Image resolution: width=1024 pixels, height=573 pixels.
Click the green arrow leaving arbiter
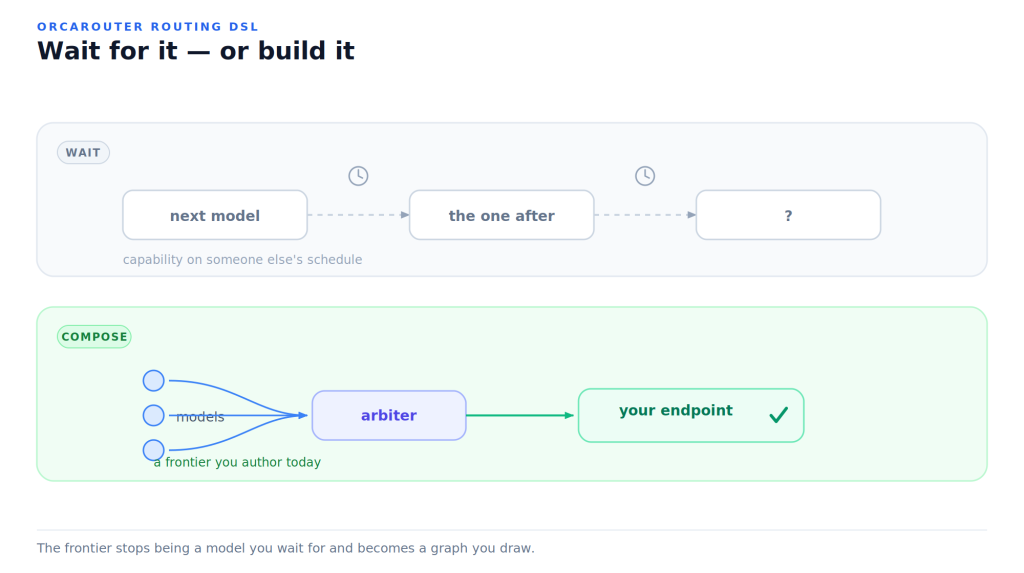point(520,415)
